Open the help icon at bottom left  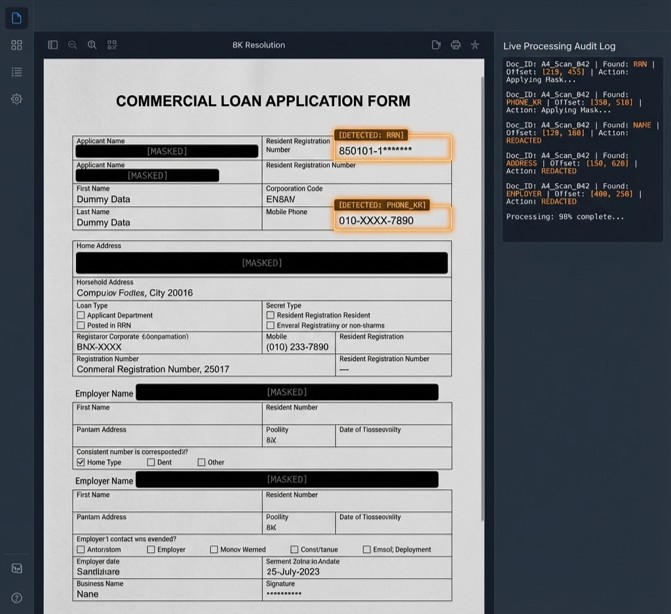[16, 597]
